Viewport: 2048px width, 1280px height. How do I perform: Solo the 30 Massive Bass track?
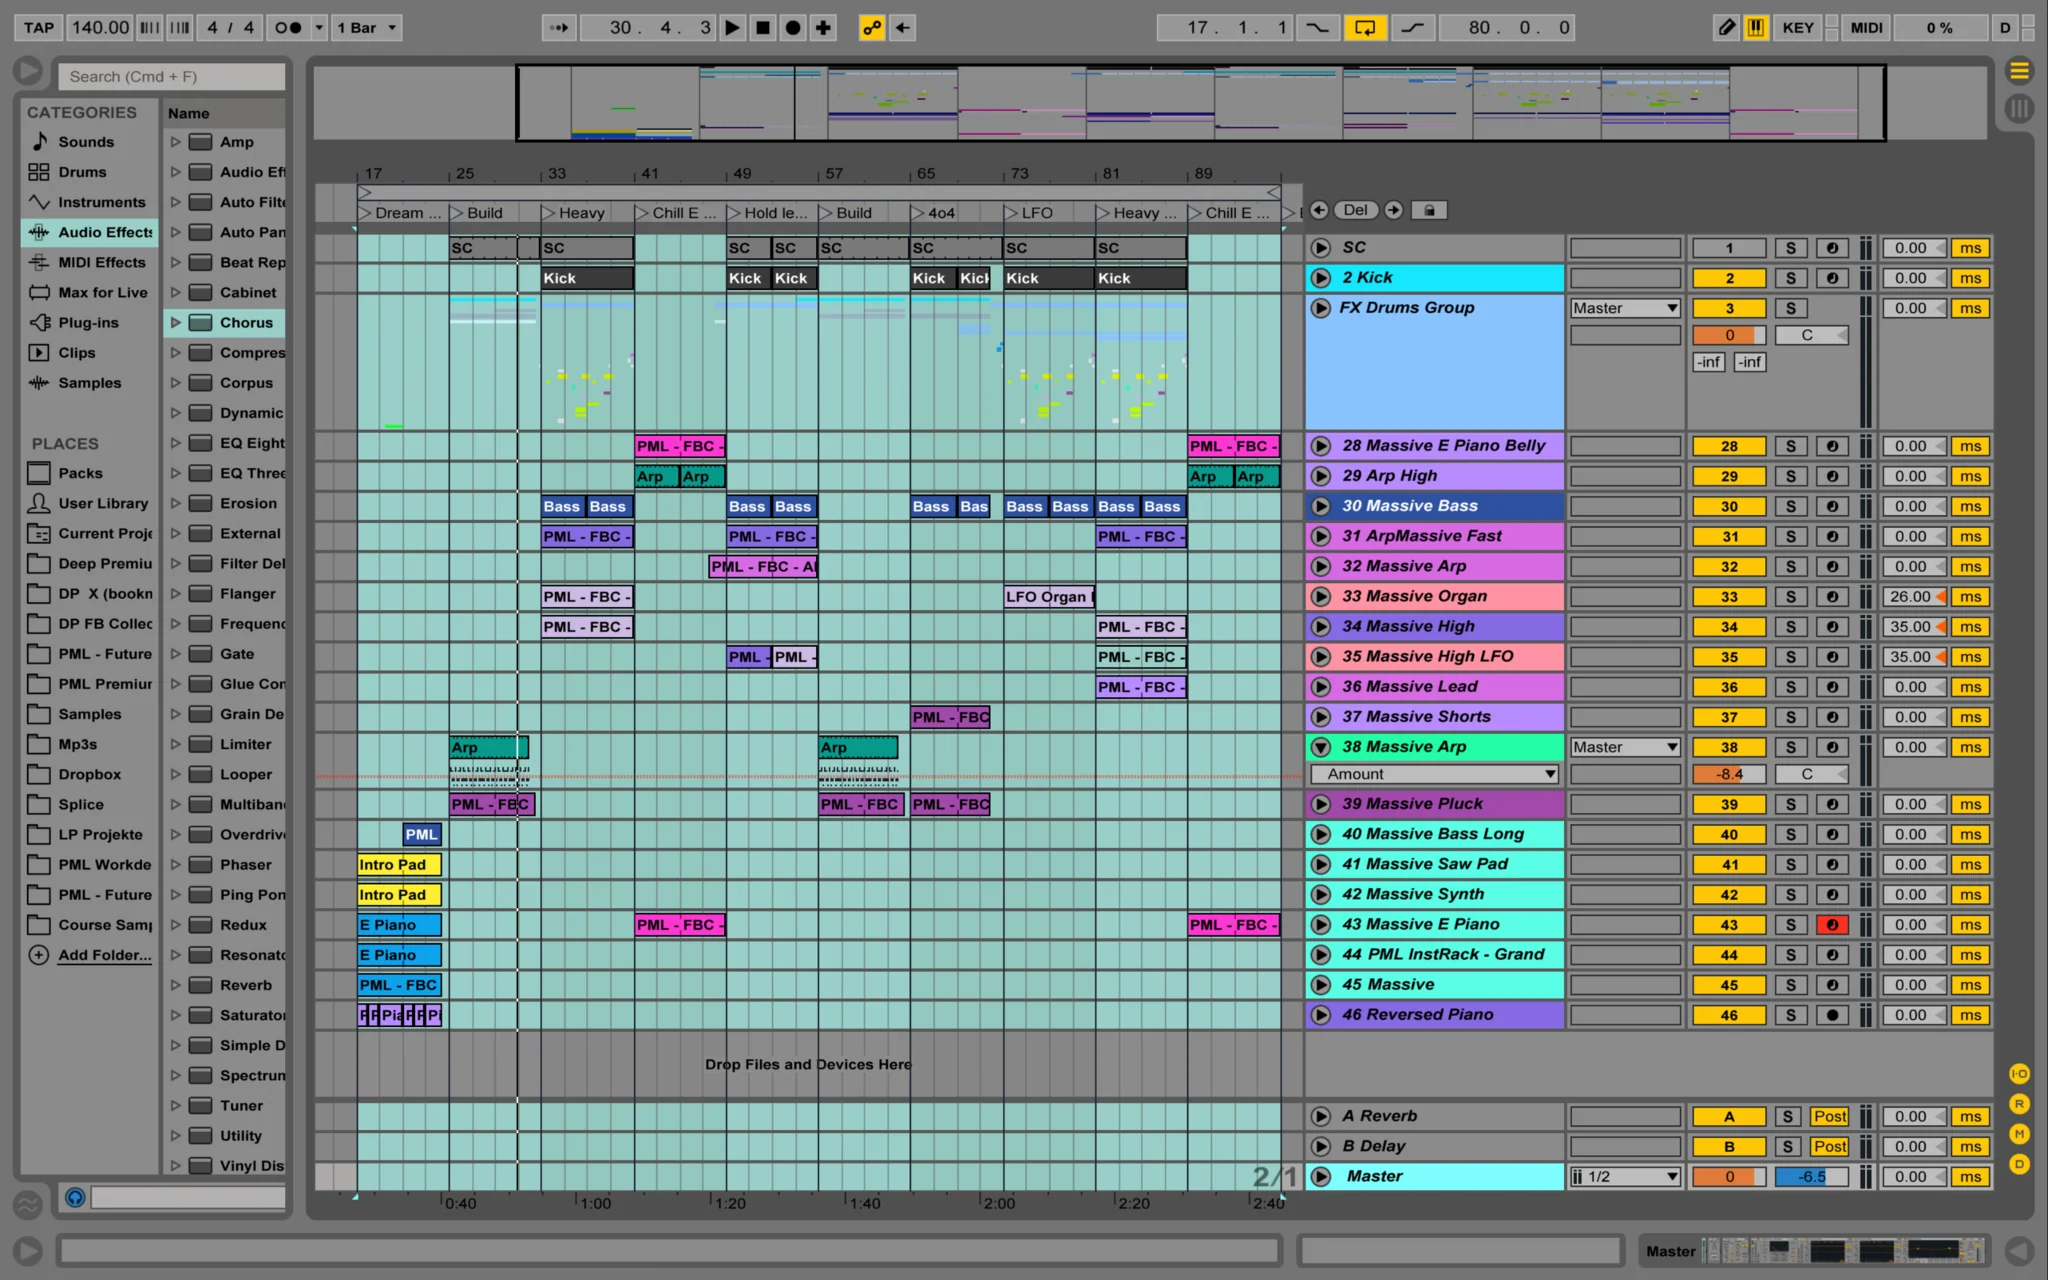click(1791, 506)
